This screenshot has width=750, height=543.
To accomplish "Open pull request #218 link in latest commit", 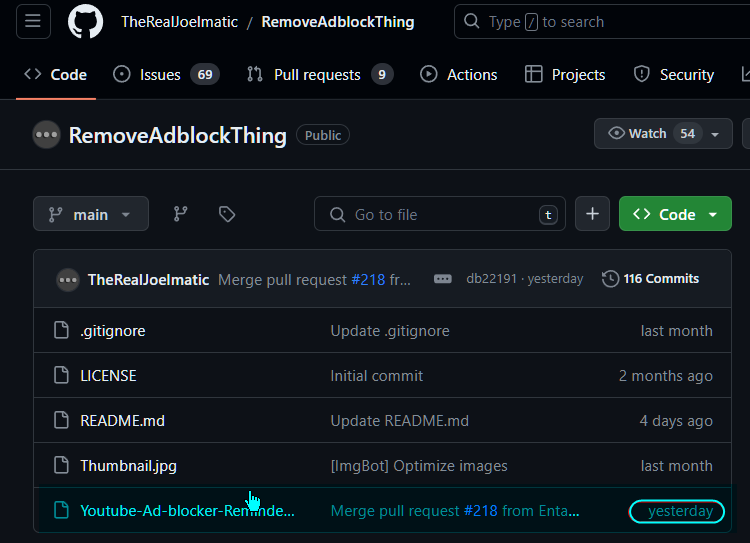I will click(368, 279).
